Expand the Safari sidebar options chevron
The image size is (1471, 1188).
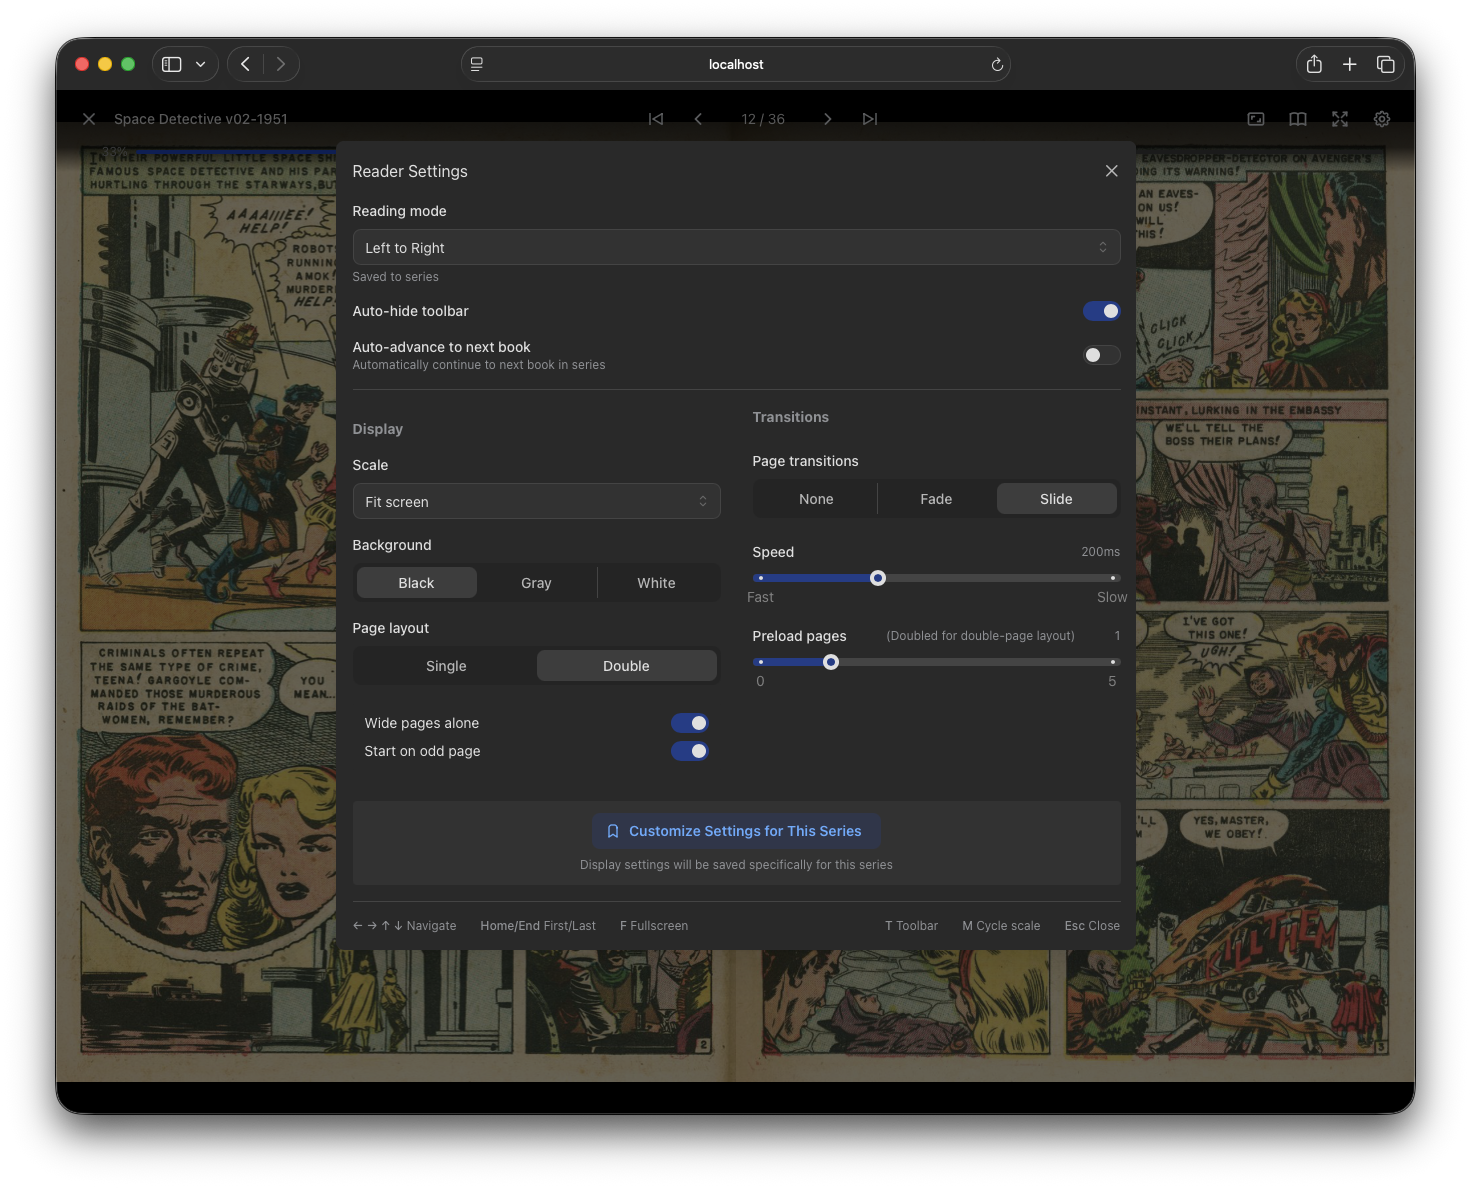click(x=200, y=63)
